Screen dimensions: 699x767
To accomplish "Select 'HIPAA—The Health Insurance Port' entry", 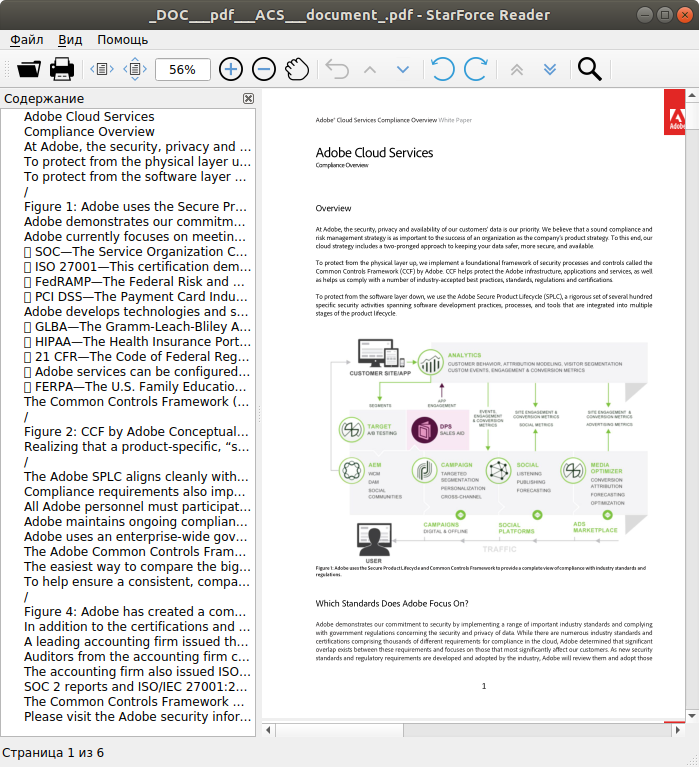I will tap(137, 342).
